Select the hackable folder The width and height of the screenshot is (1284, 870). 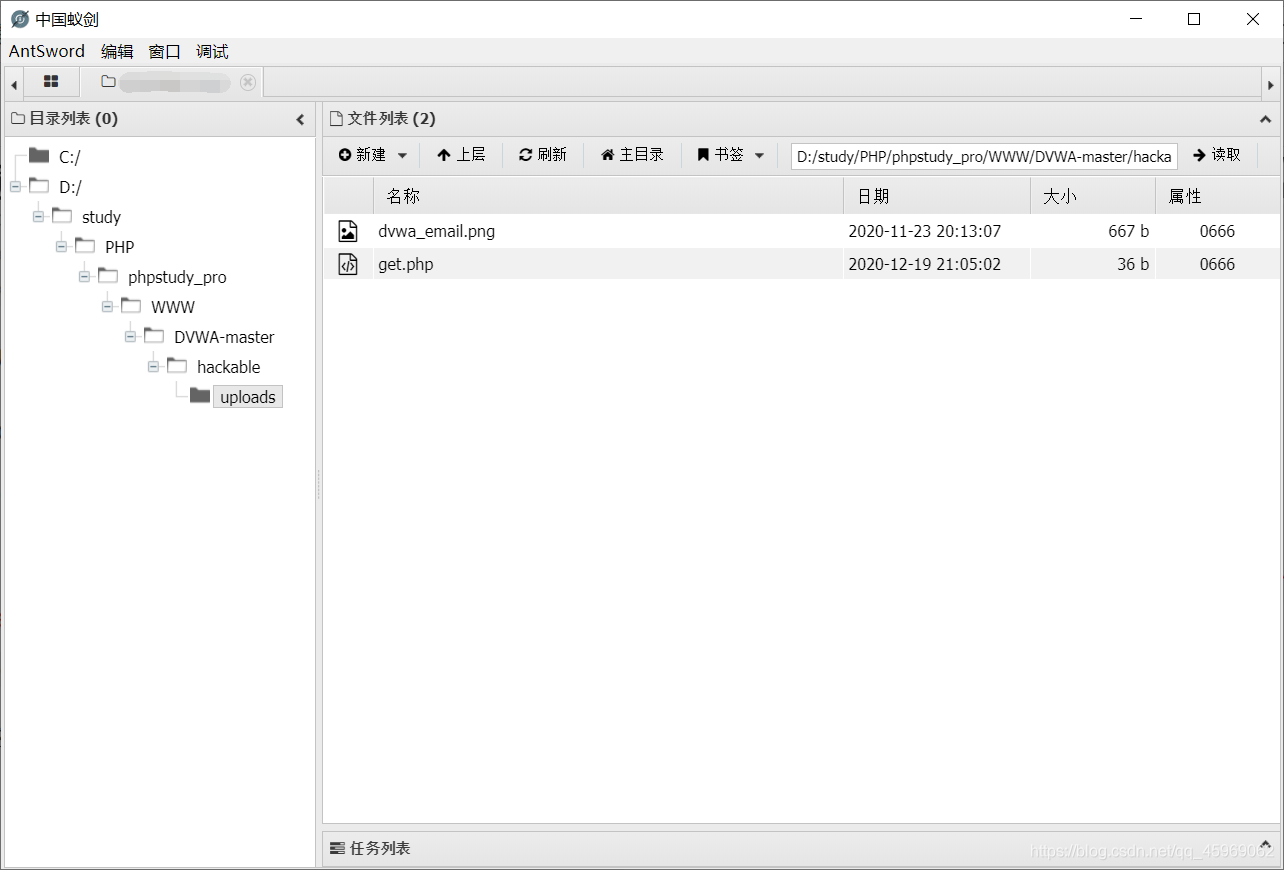(228, 367)
